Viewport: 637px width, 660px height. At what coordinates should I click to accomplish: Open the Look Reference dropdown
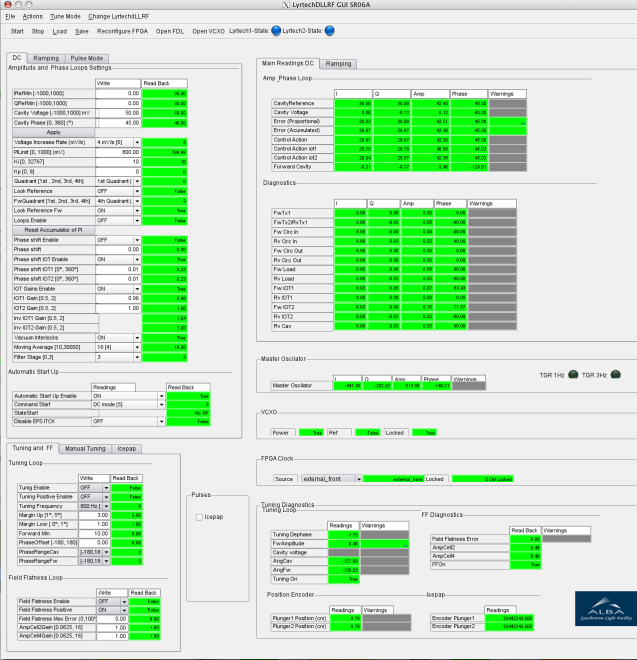[x=118, y=191]
